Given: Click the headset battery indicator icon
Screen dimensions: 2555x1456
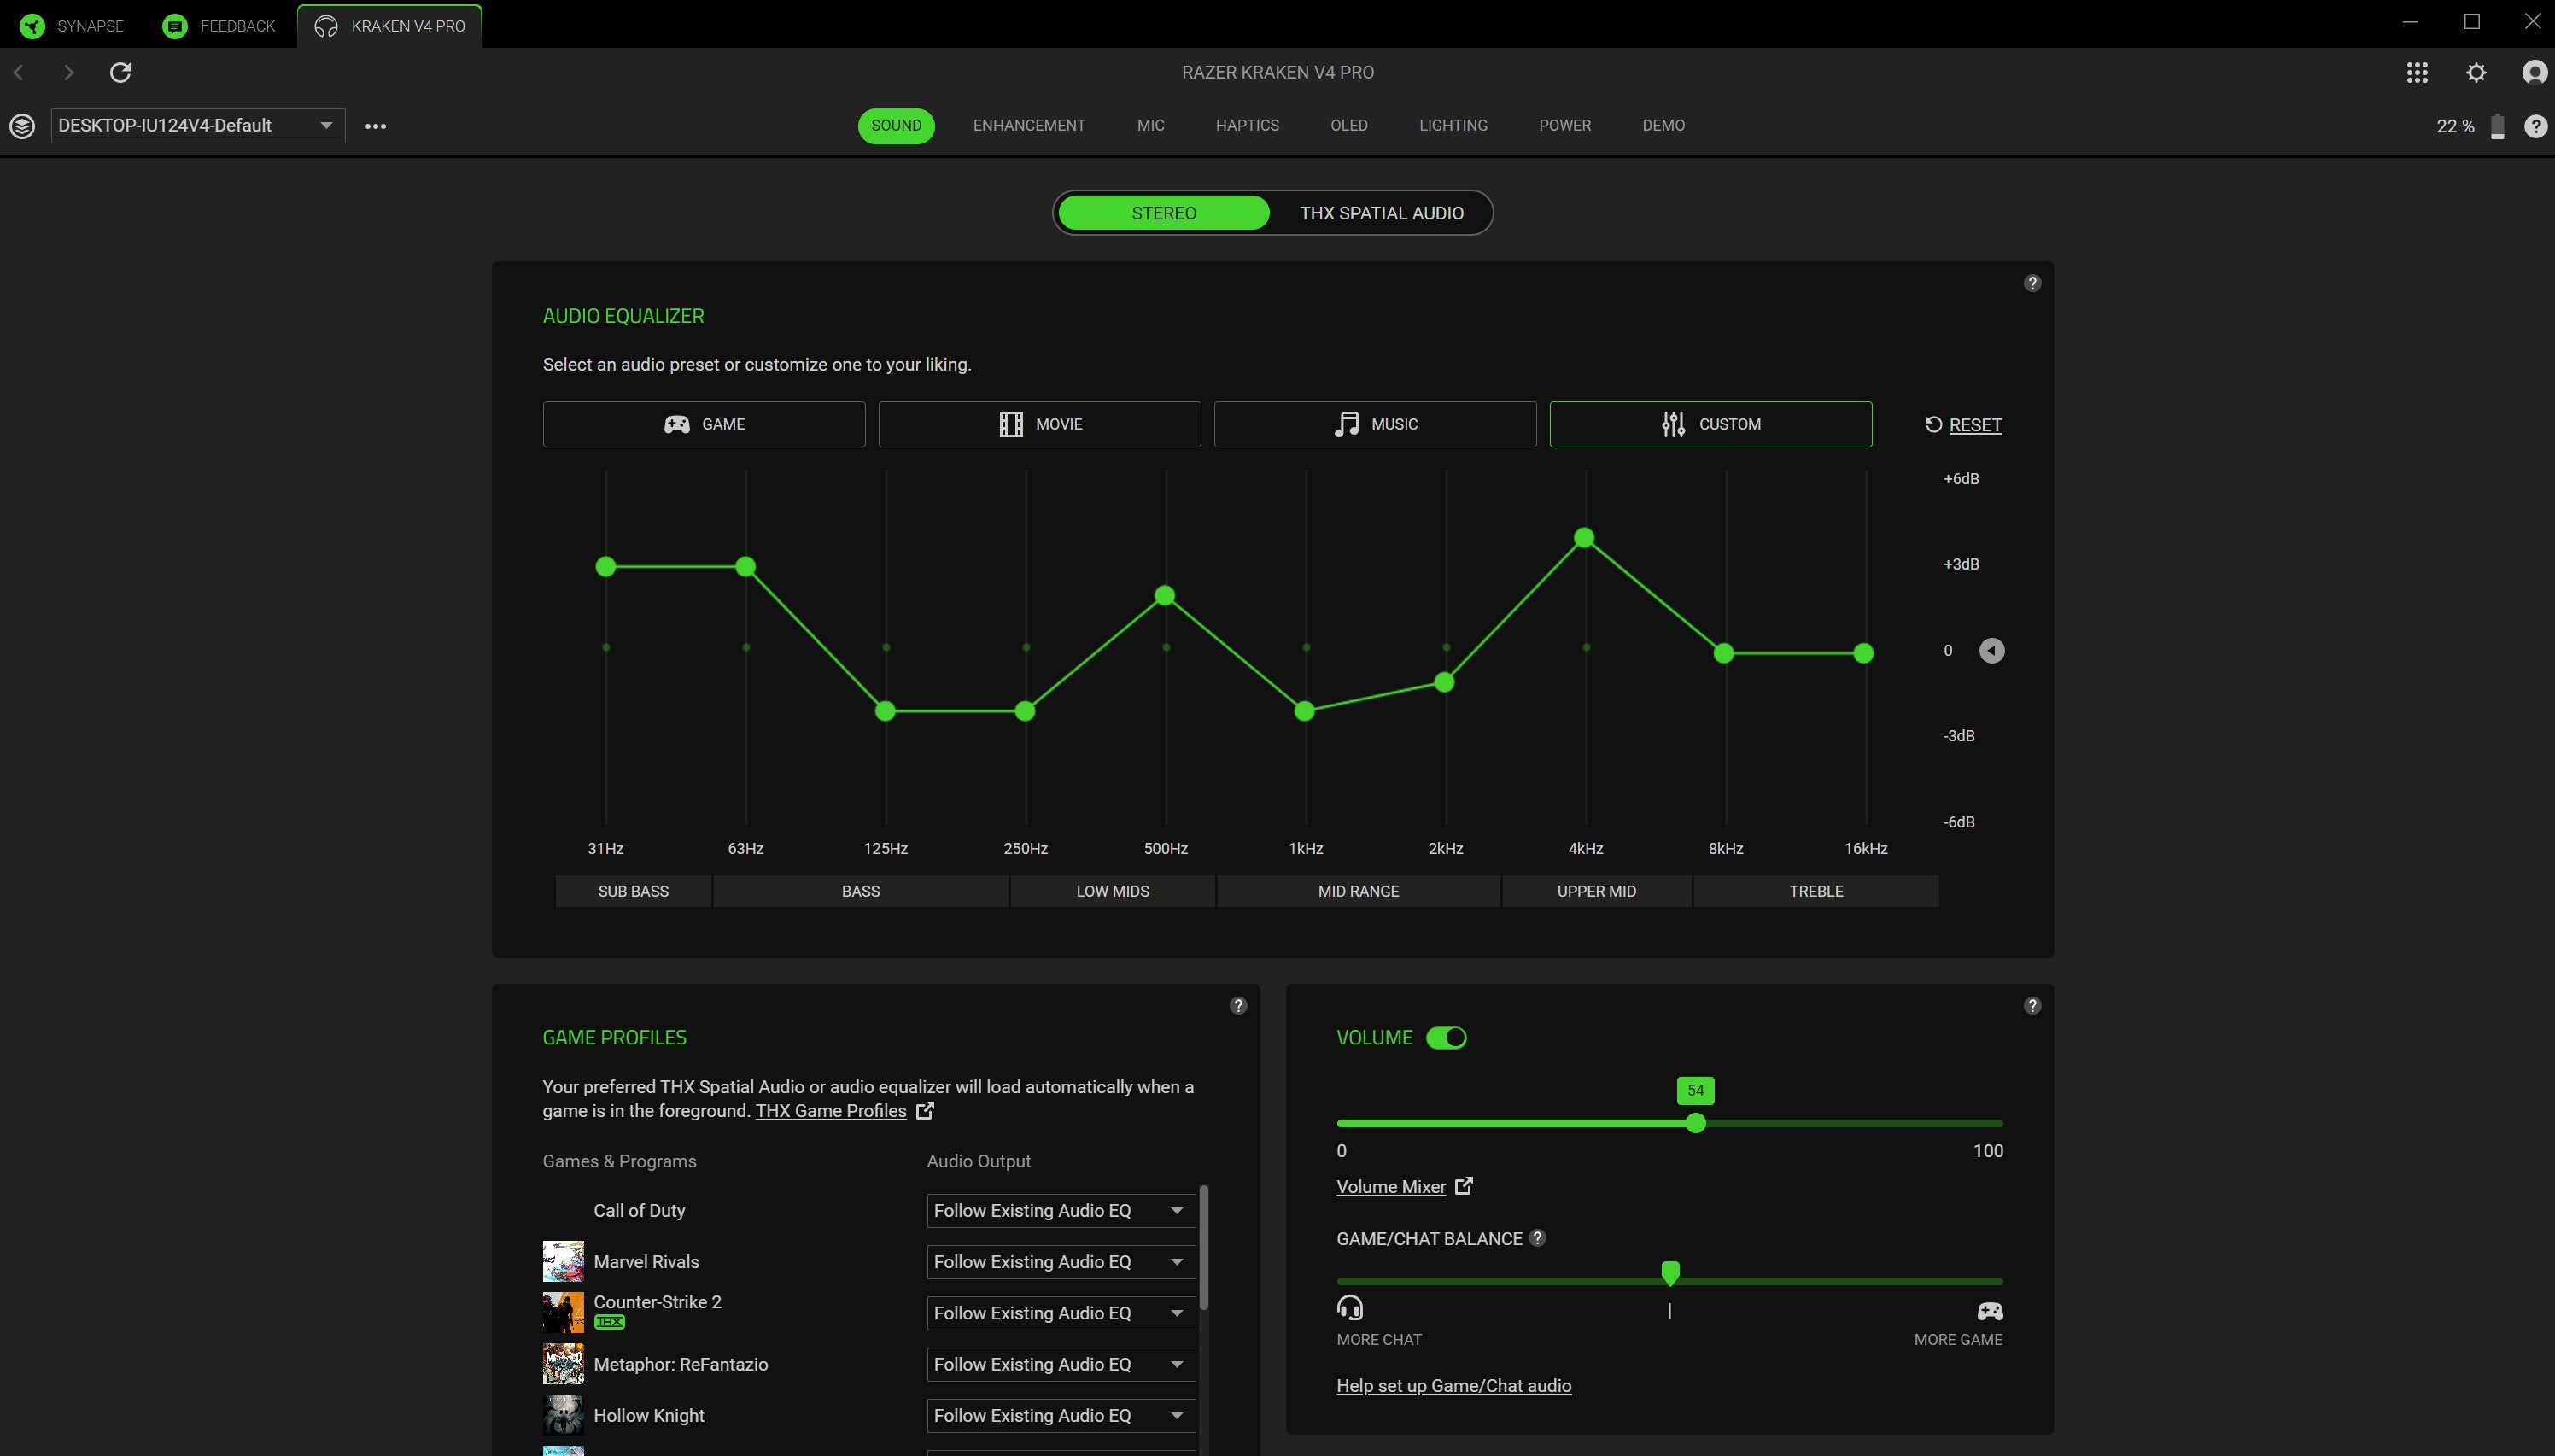Looking at the screenshot, I should coord(2497,125).
